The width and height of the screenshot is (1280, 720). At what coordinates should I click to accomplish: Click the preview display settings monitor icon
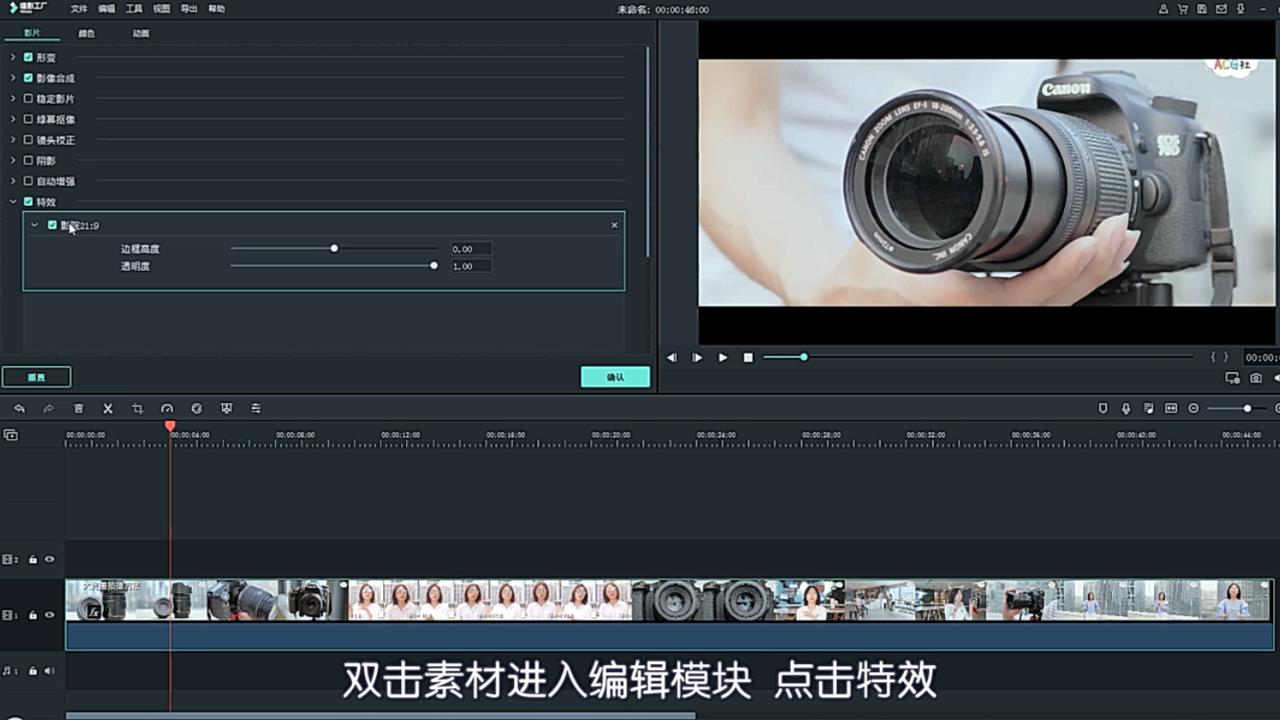click(1233, 378)
